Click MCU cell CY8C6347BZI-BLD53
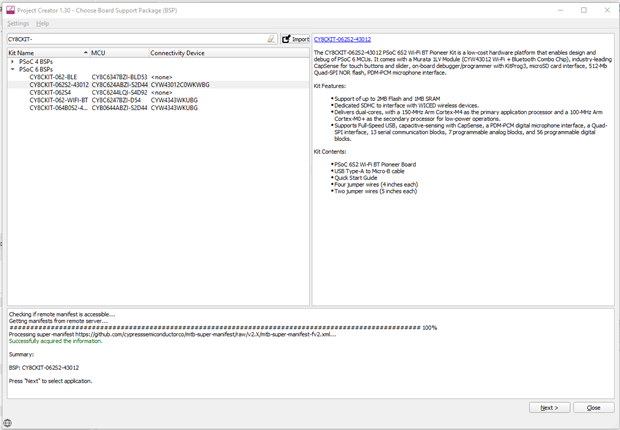620x430 pixels. click(x=119, y=77)
